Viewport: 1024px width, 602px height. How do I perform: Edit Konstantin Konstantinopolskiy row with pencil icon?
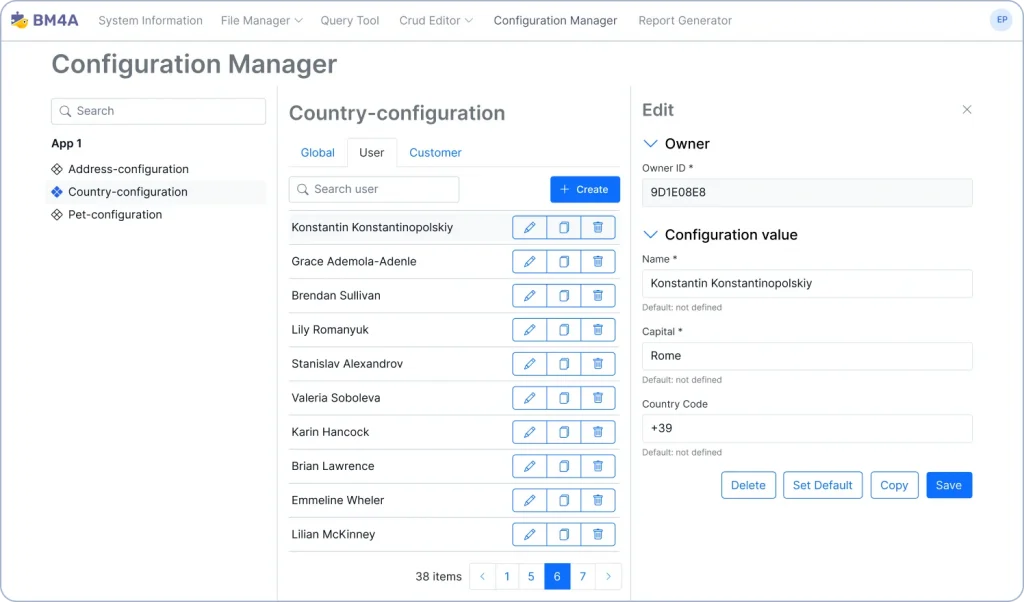coord(529,227)
